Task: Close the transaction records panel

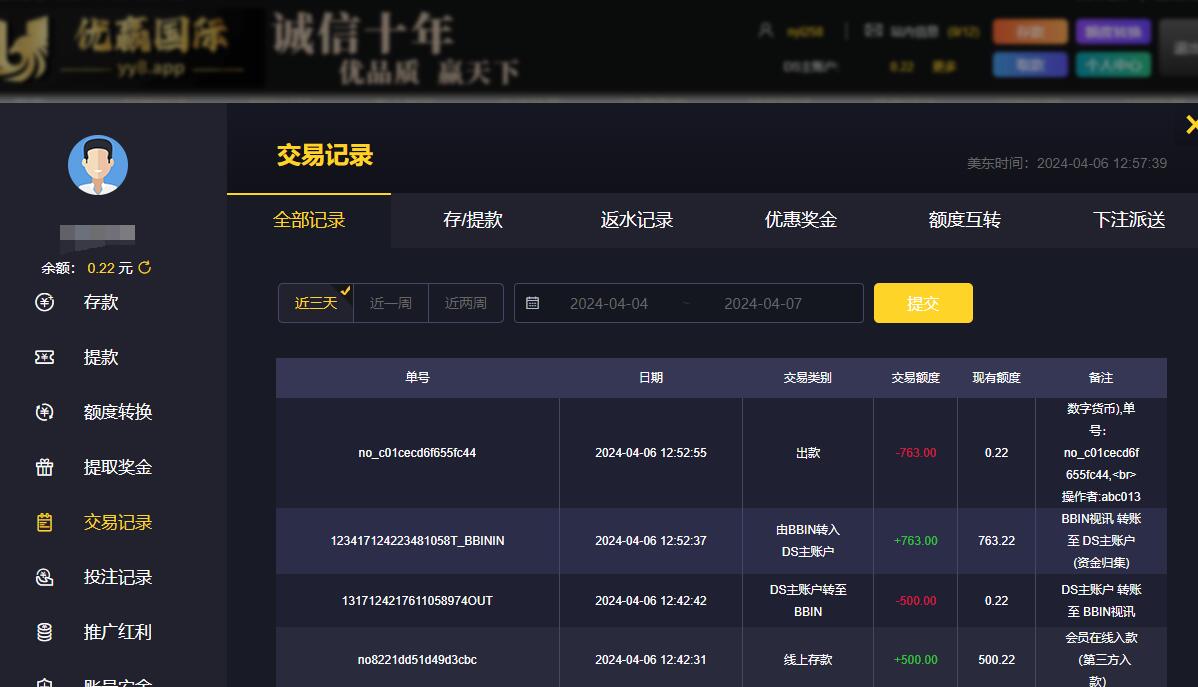Action: coord(1190,125)
